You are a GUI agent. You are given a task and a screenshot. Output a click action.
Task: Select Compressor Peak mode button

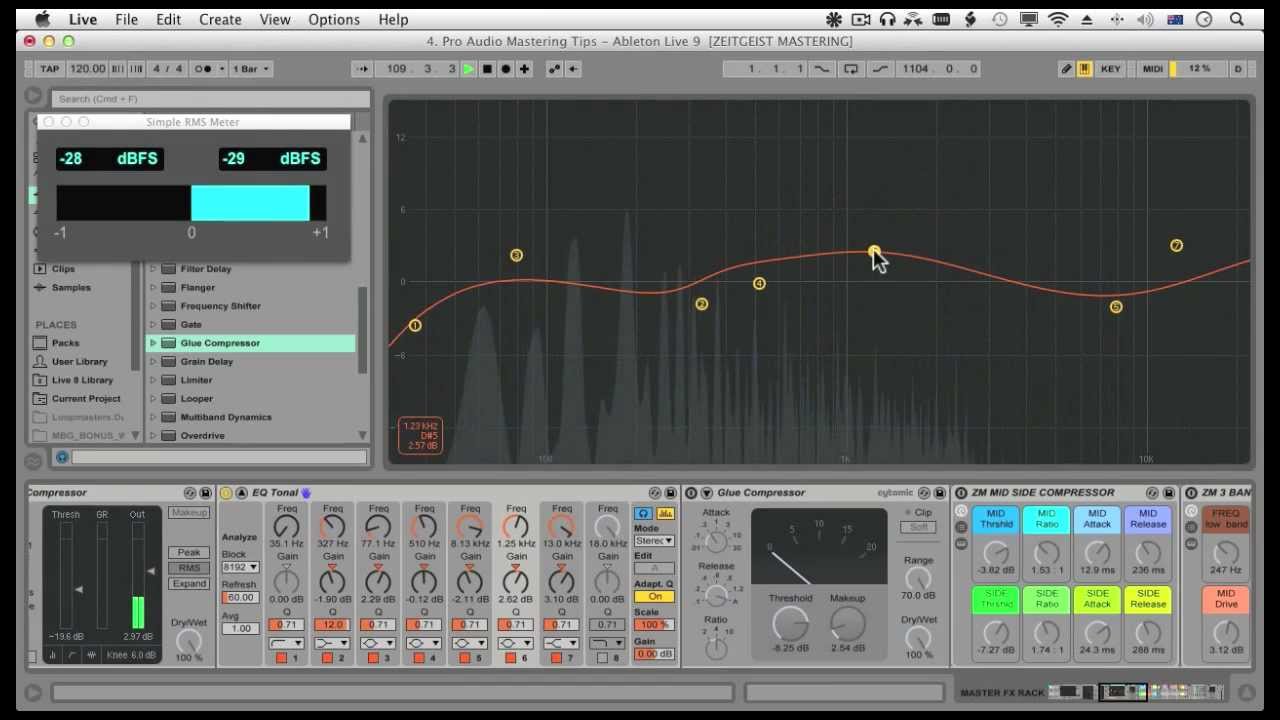pyautogui.click(x=189, y=552)
